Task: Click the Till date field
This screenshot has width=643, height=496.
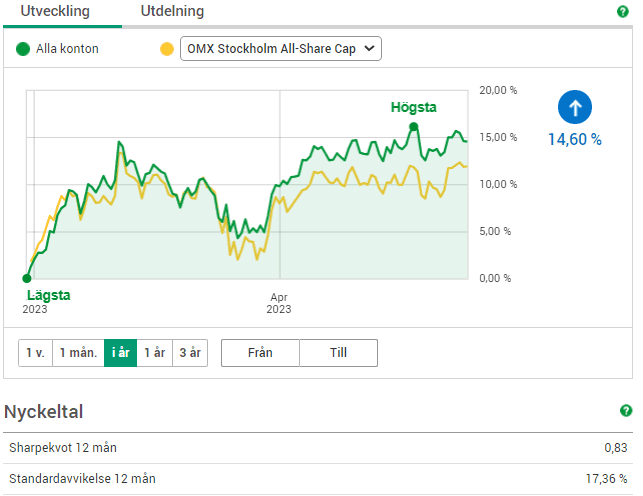Action: [x=338, y=353]
